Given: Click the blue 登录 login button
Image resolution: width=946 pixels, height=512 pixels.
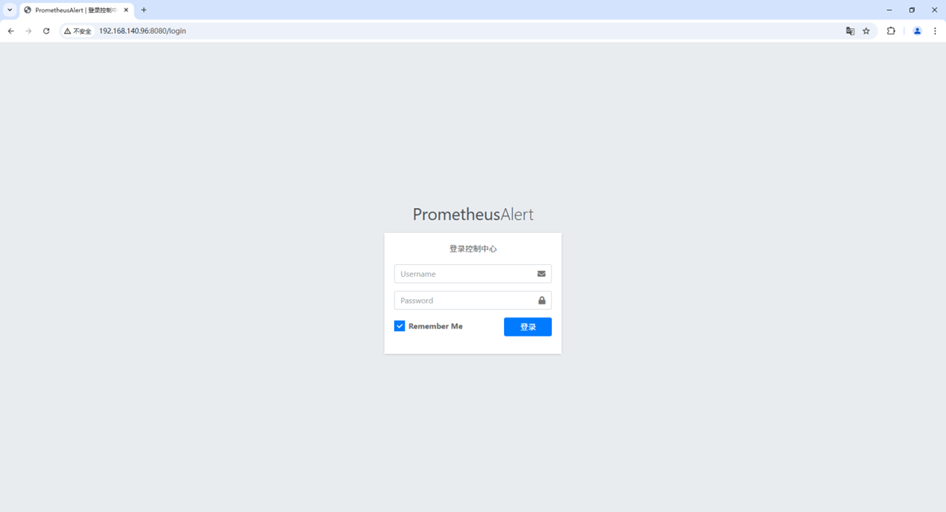Looking at the screenshot, I should (x=528, y=327).
